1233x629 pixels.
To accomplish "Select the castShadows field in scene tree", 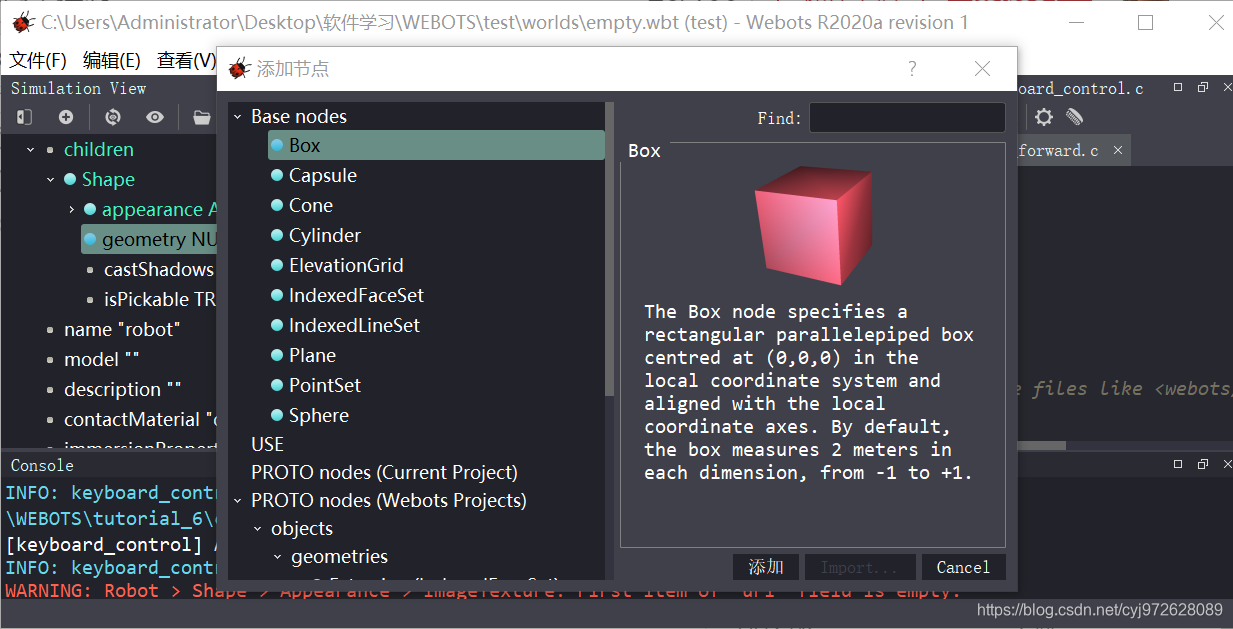I will pos(159,269).
